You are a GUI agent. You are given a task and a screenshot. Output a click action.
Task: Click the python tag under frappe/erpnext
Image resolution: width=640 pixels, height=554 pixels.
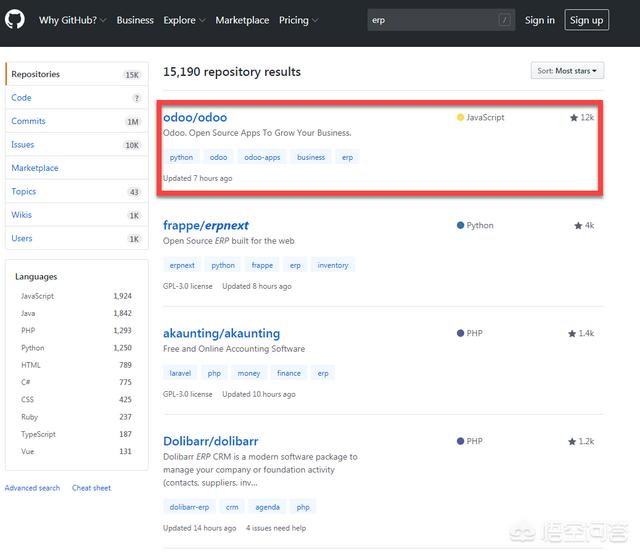223,265
